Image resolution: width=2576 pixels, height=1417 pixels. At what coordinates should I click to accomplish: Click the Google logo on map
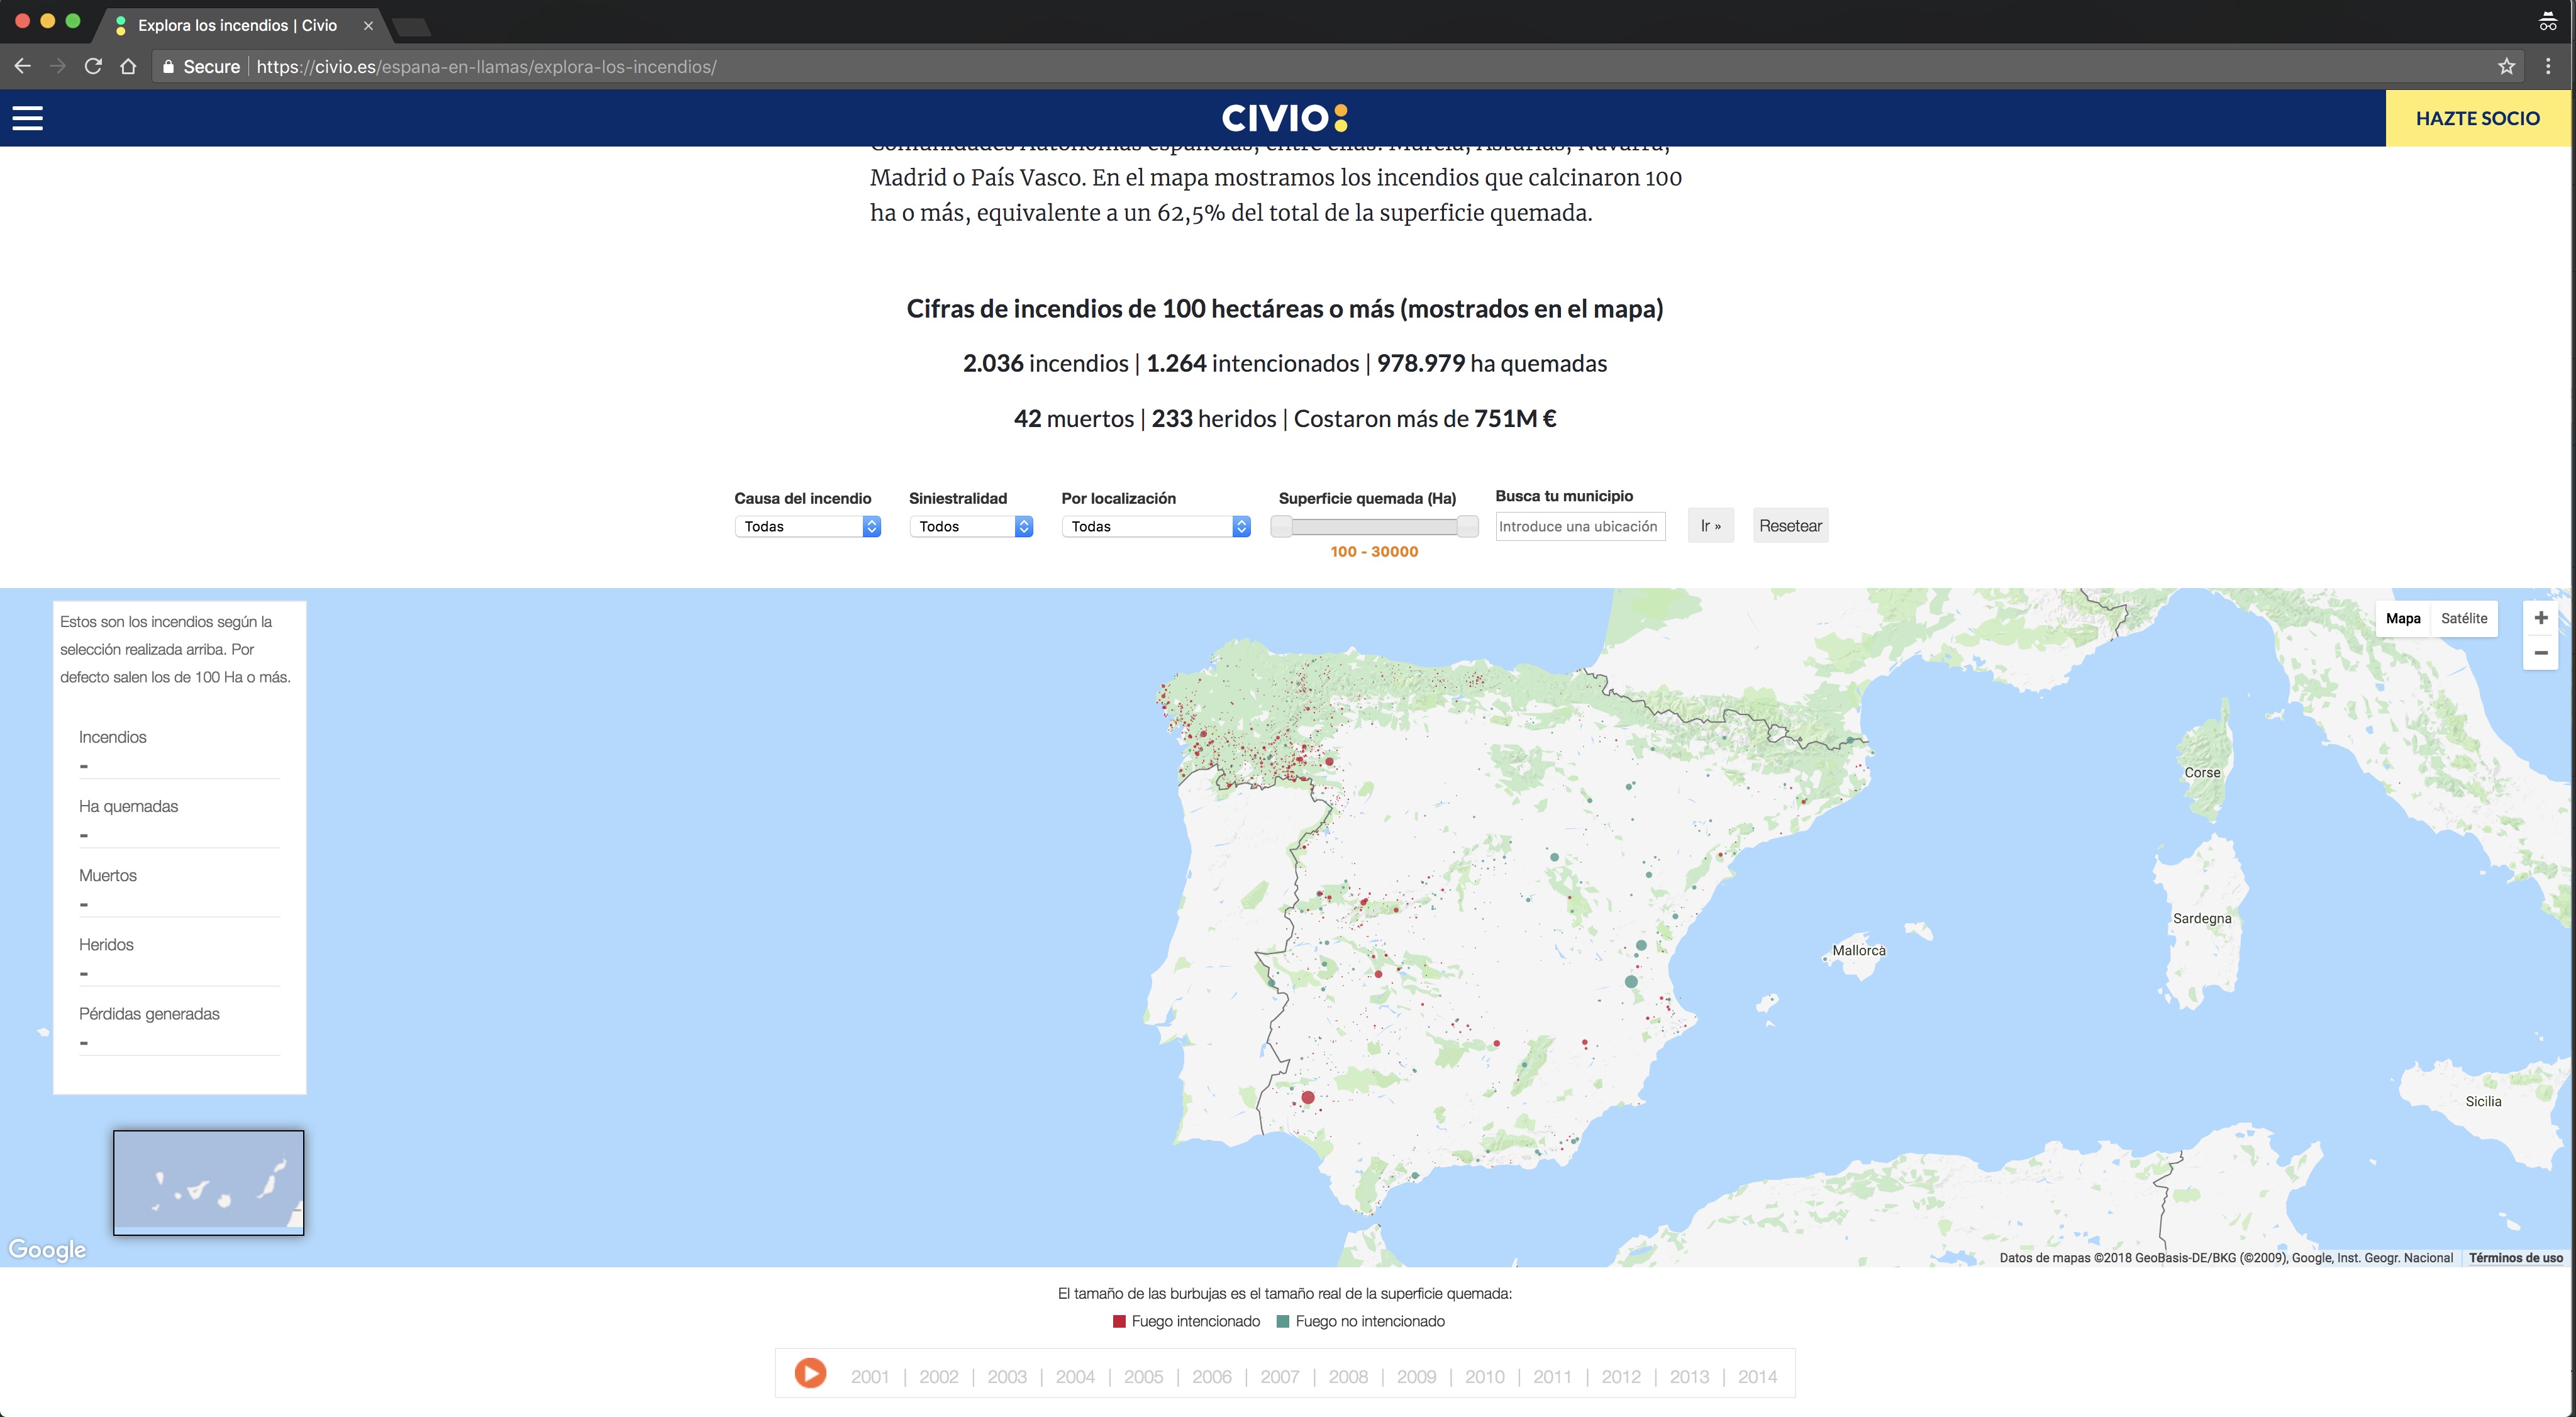point(47,1250)
